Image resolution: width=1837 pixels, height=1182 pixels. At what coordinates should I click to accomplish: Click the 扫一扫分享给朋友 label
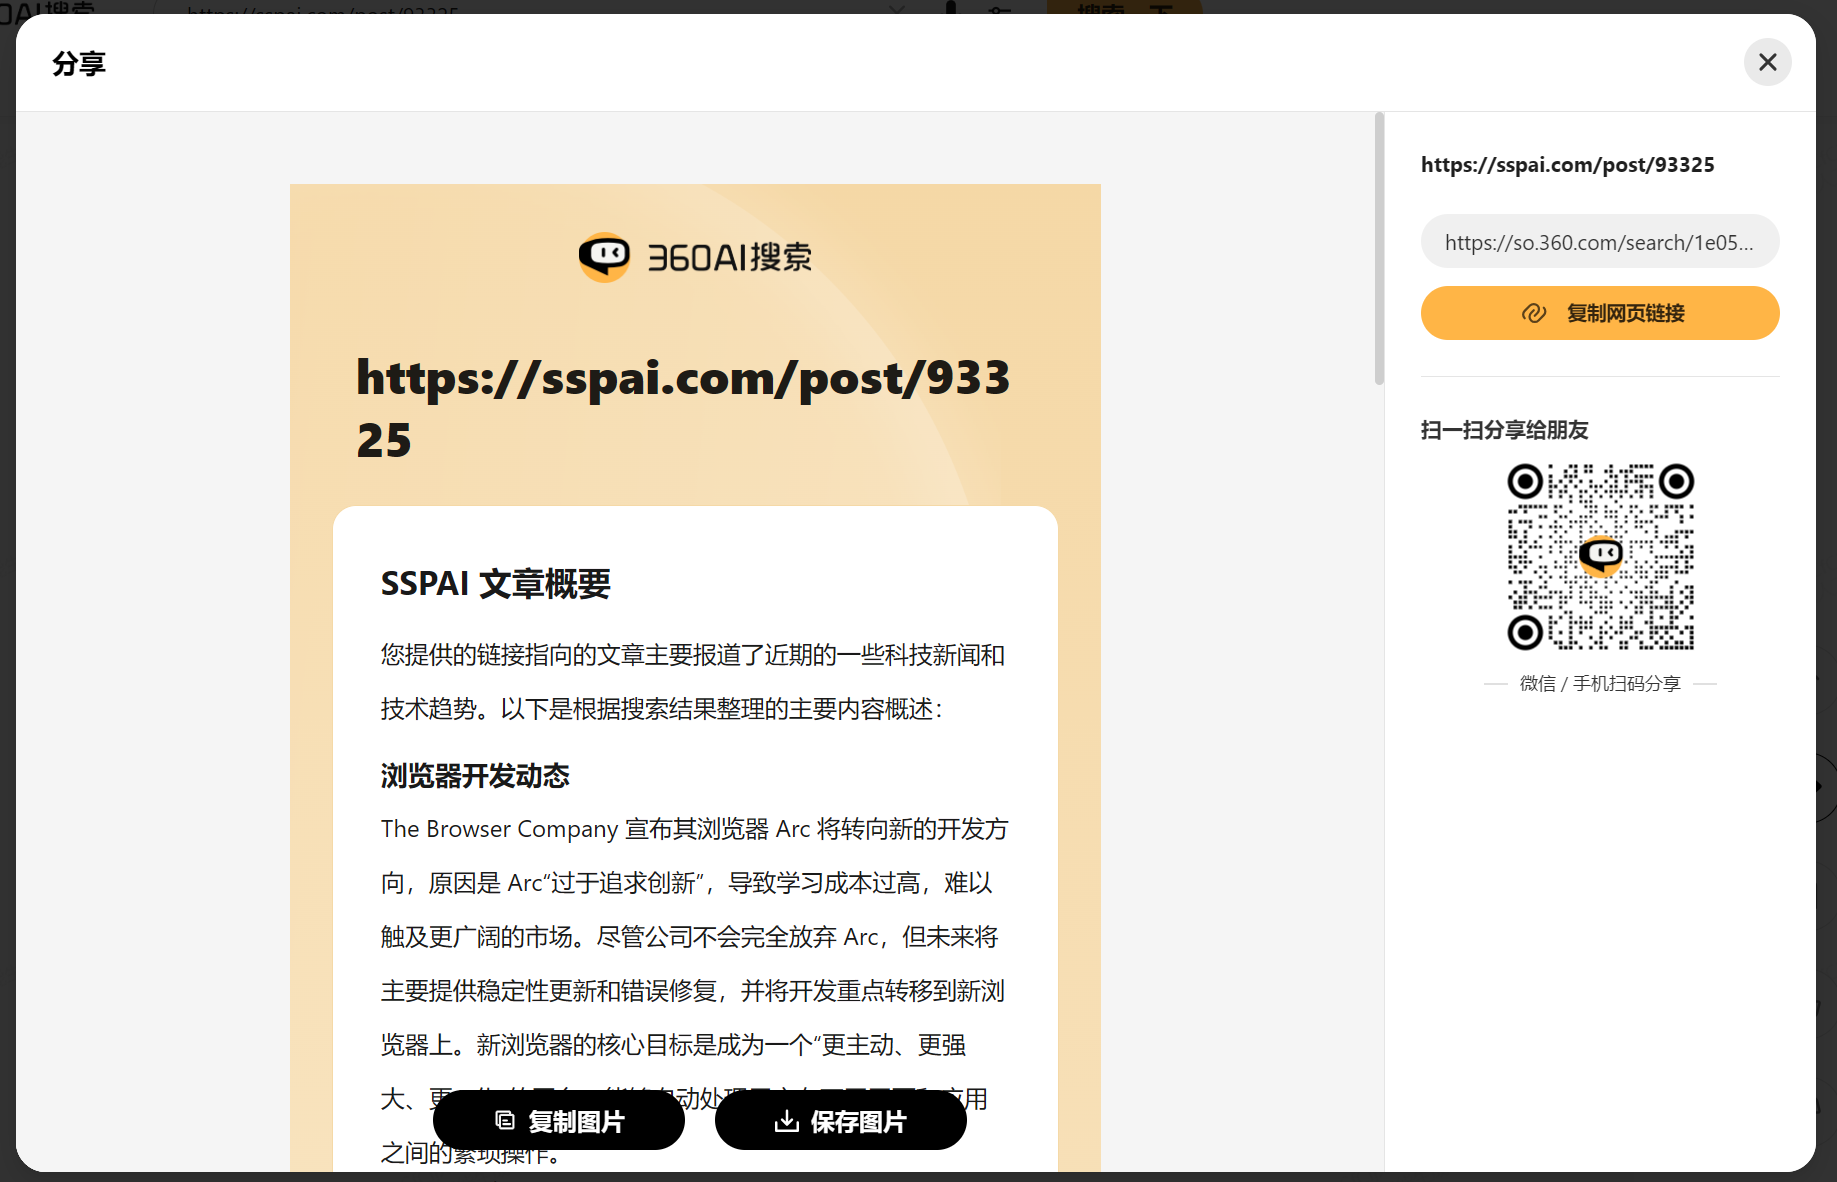(x=1504, y=430)
